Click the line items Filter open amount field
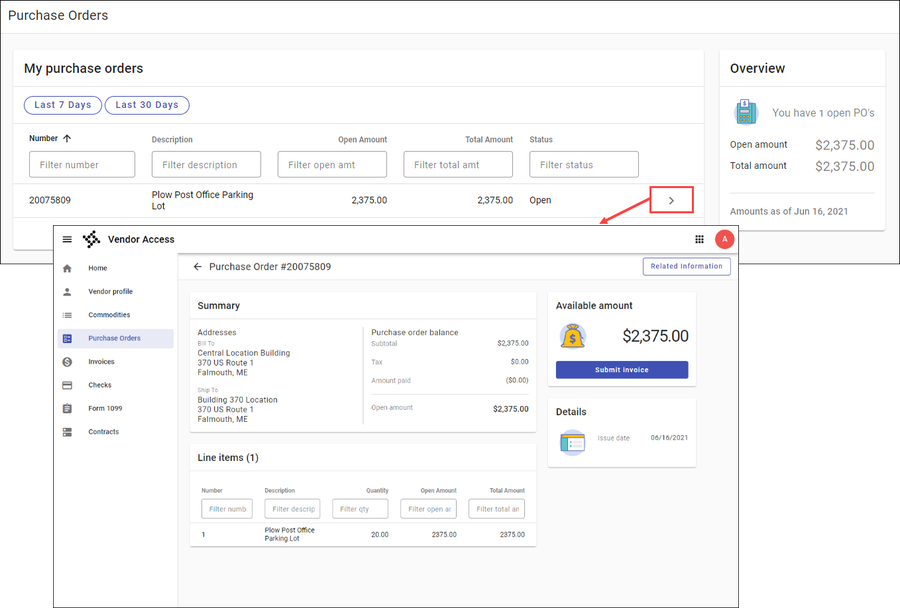Viewport: 900px width, 608px height. 429,509
